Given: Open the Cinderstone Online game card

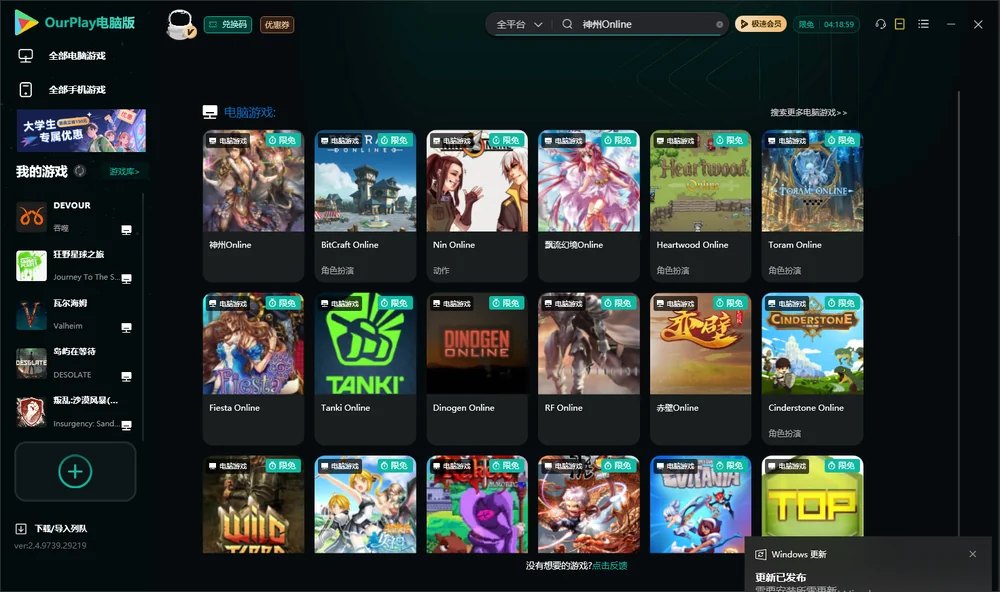Looking at the screenshot, I should [x=812, y=369].
